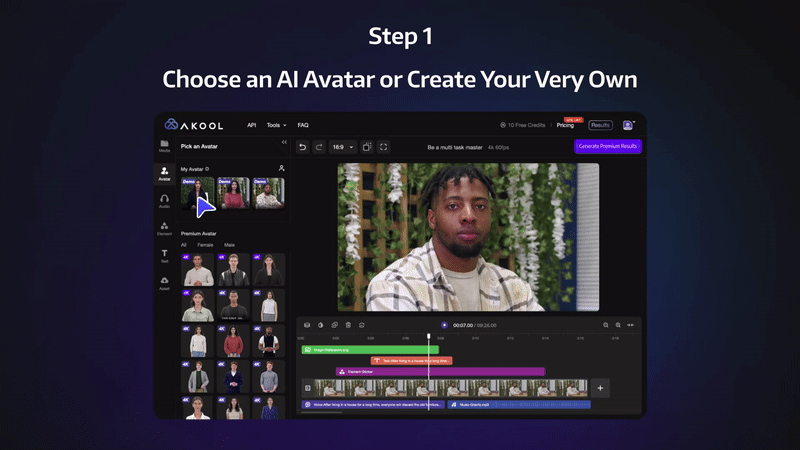Select the green image track clip

tap(370, 350)
